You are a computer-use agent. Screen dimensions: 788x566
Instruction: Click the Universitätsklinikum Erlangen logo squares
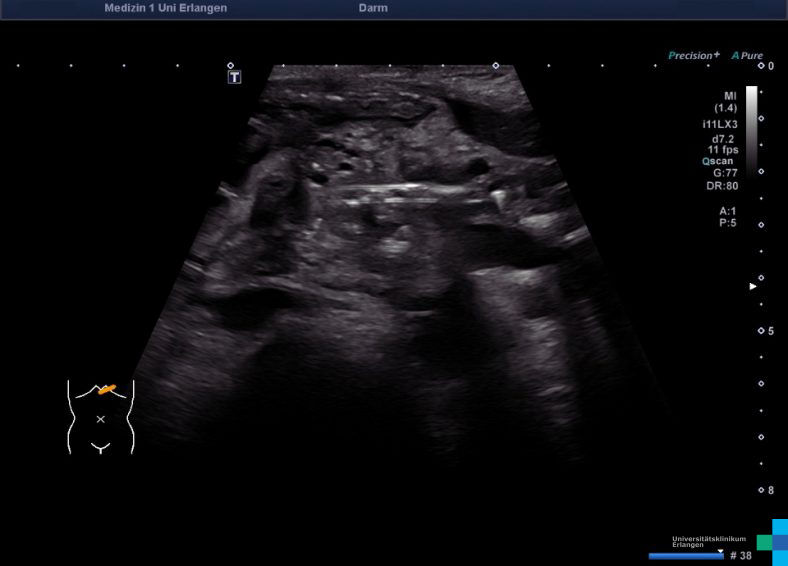click(x=772, y=541)
